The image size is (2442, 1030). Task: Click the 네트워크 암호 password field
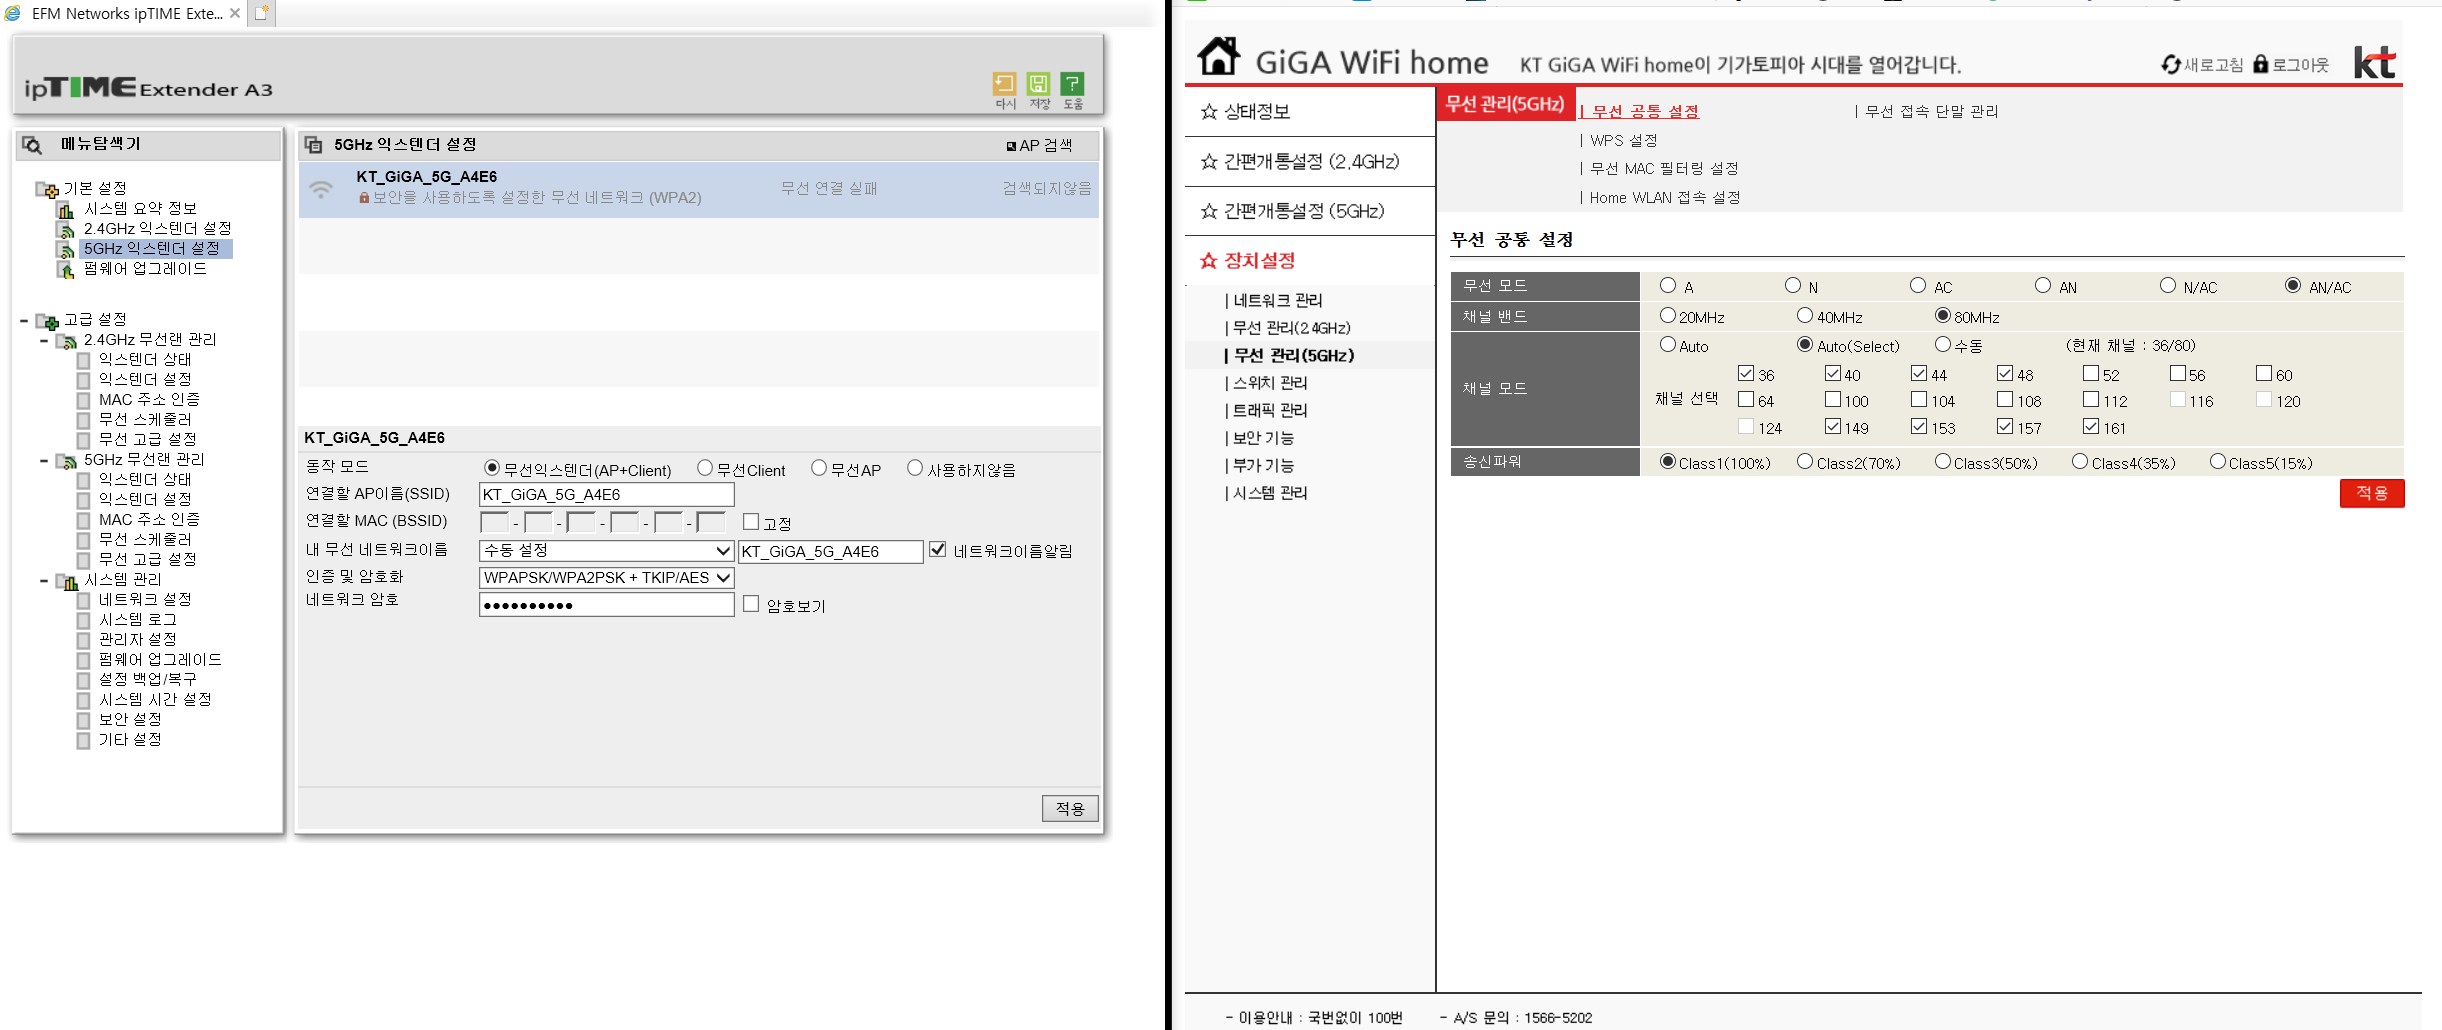tap(606, 605)
